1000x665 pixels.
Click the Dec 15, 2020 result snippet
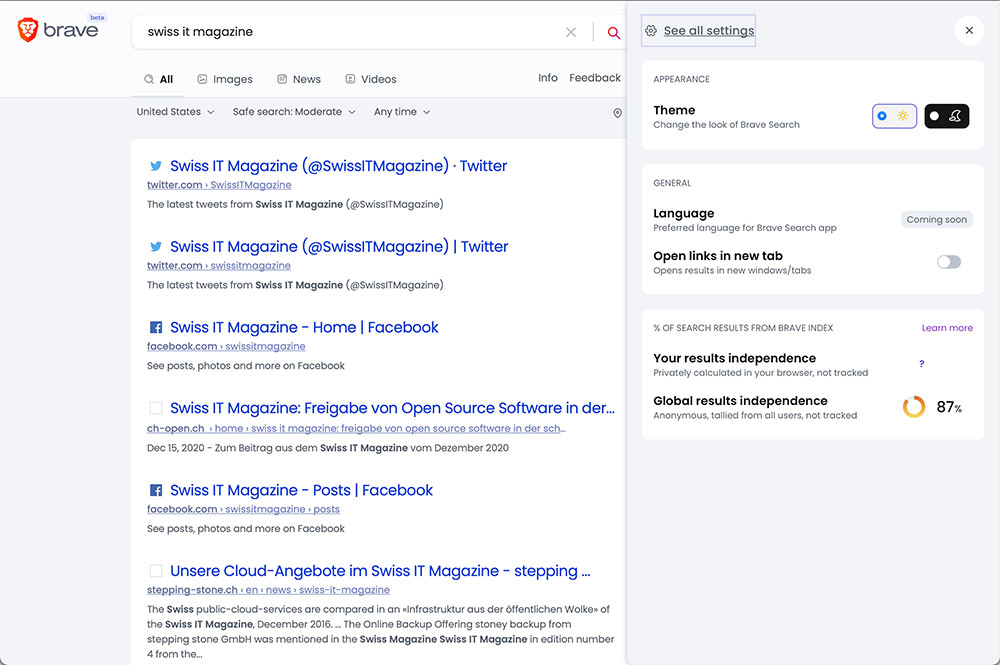click(328, 448)
